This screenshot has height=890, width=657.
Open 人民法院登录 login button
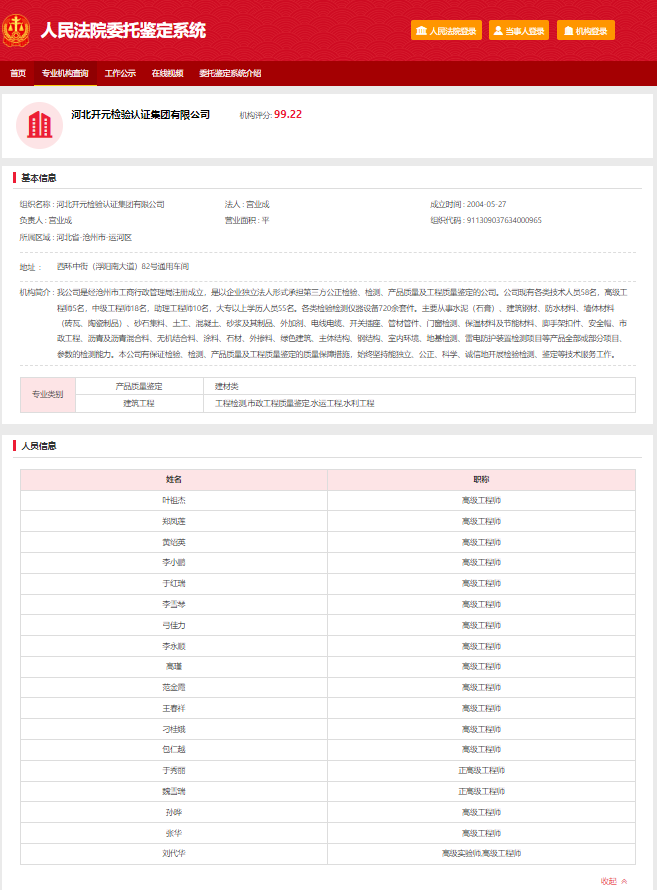pyautogui.click(x=446, y=31)
